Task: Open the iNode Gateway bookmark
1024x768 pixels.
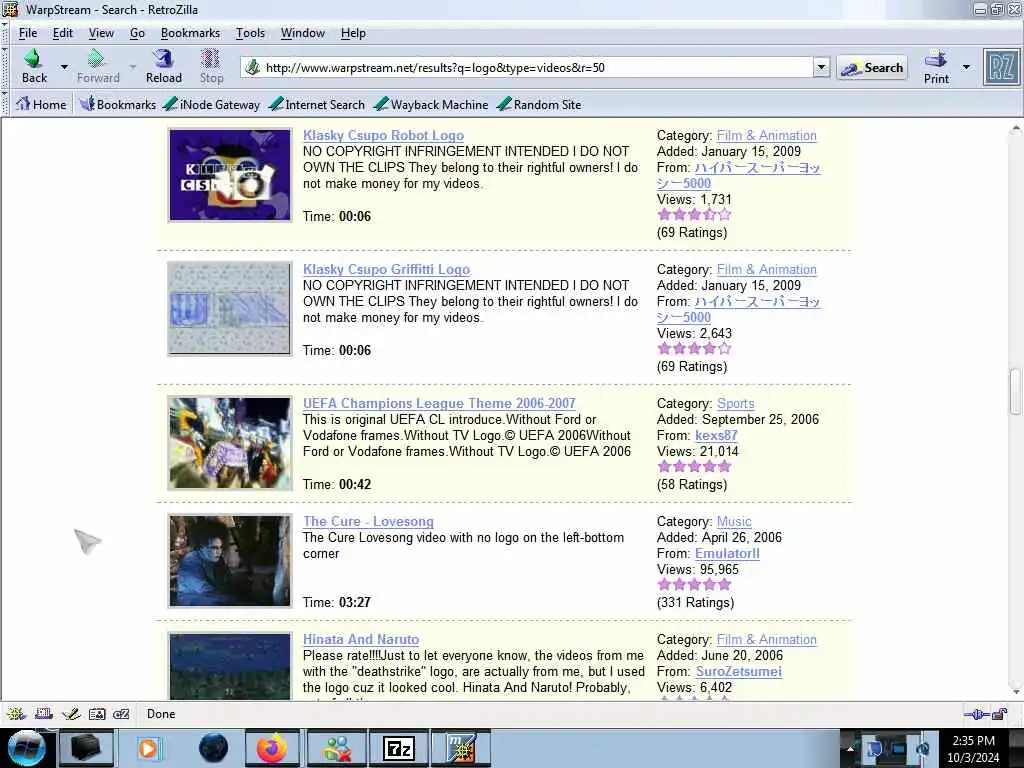Action: 212,104
